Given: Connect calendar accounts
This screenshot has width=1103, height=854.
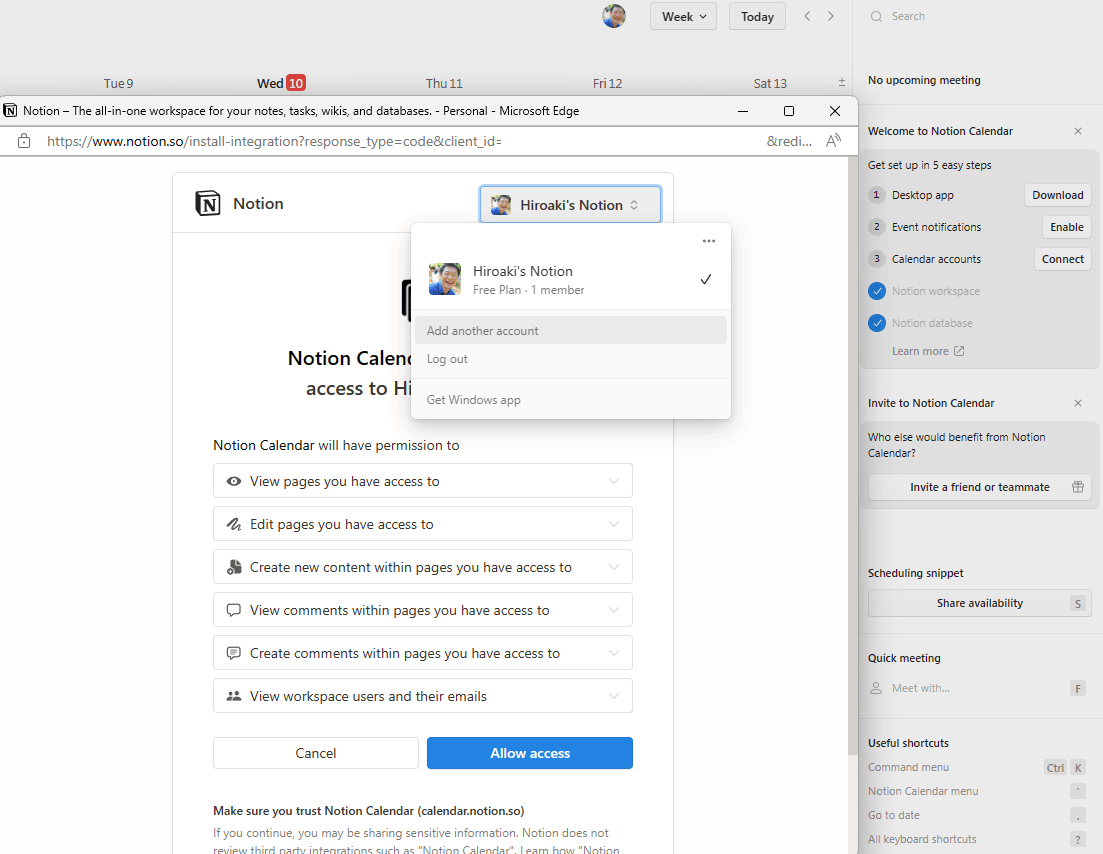Looking at the screenshot, I should click(x=1062, y=259).
